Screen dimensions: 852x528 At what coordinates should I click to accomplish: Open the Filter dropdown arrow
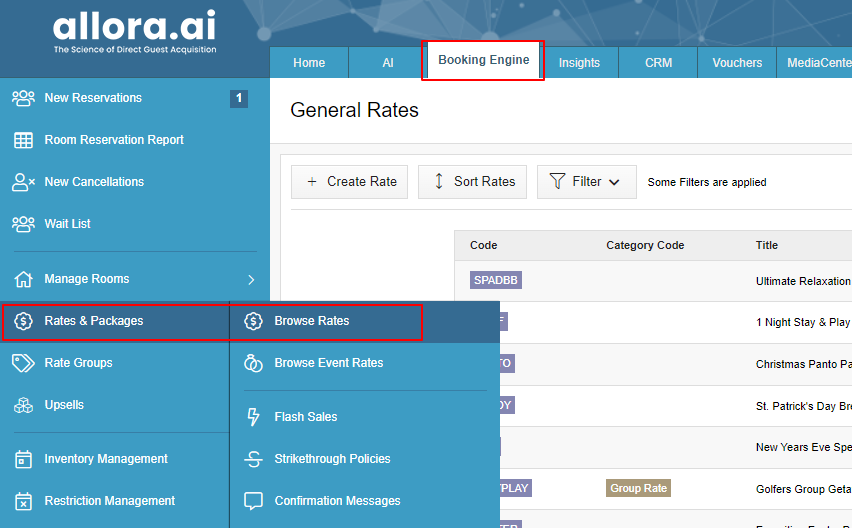tap(615, 183)
